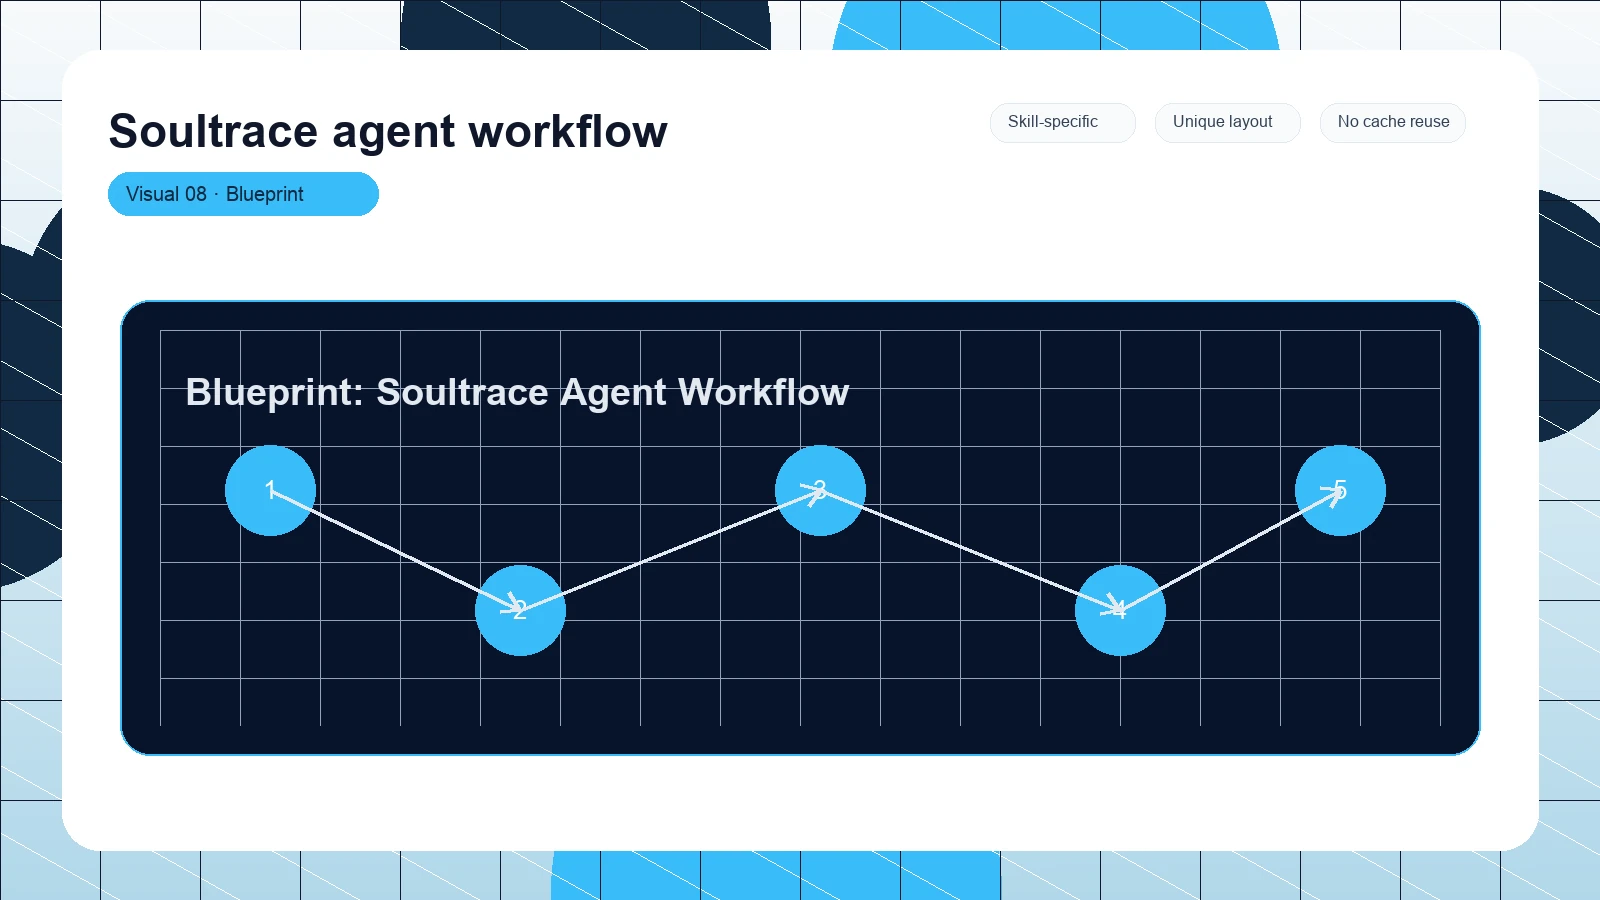
Task: Click the Soultrace agent workflow heading
Action: click(388, 132)
